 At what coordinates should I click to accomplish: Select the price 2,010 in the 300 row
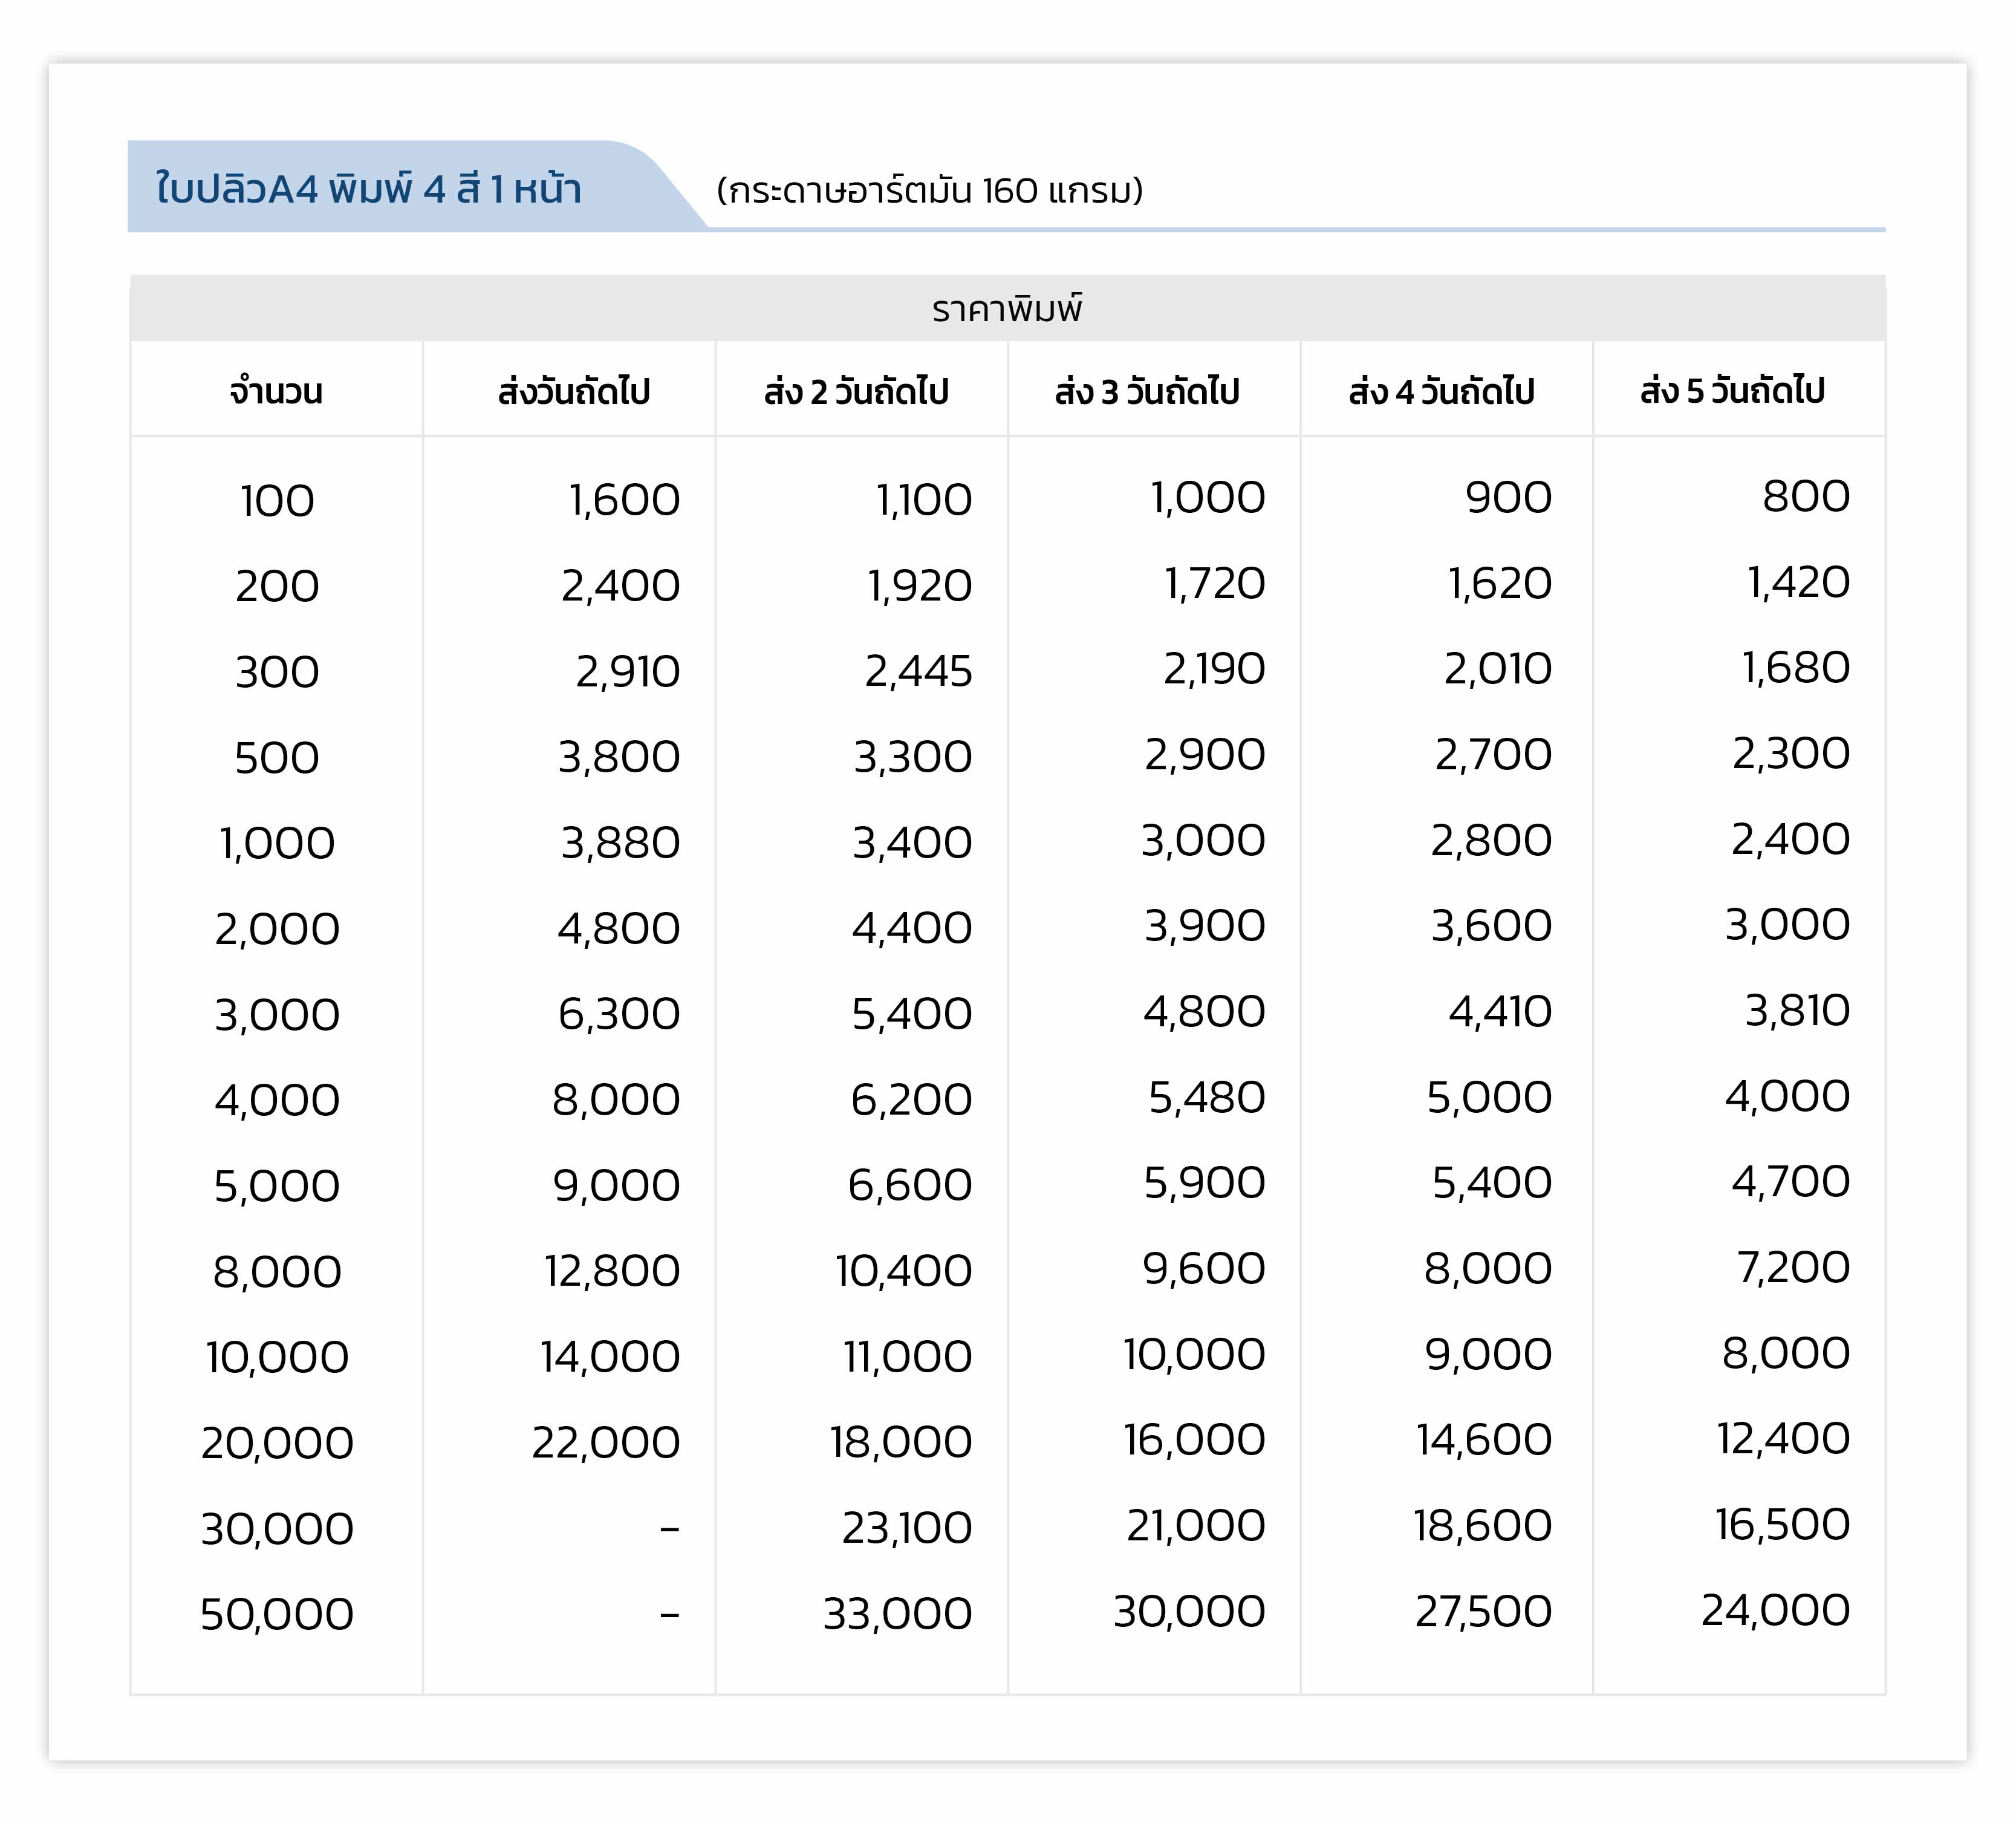click(x=1498, y=669)
